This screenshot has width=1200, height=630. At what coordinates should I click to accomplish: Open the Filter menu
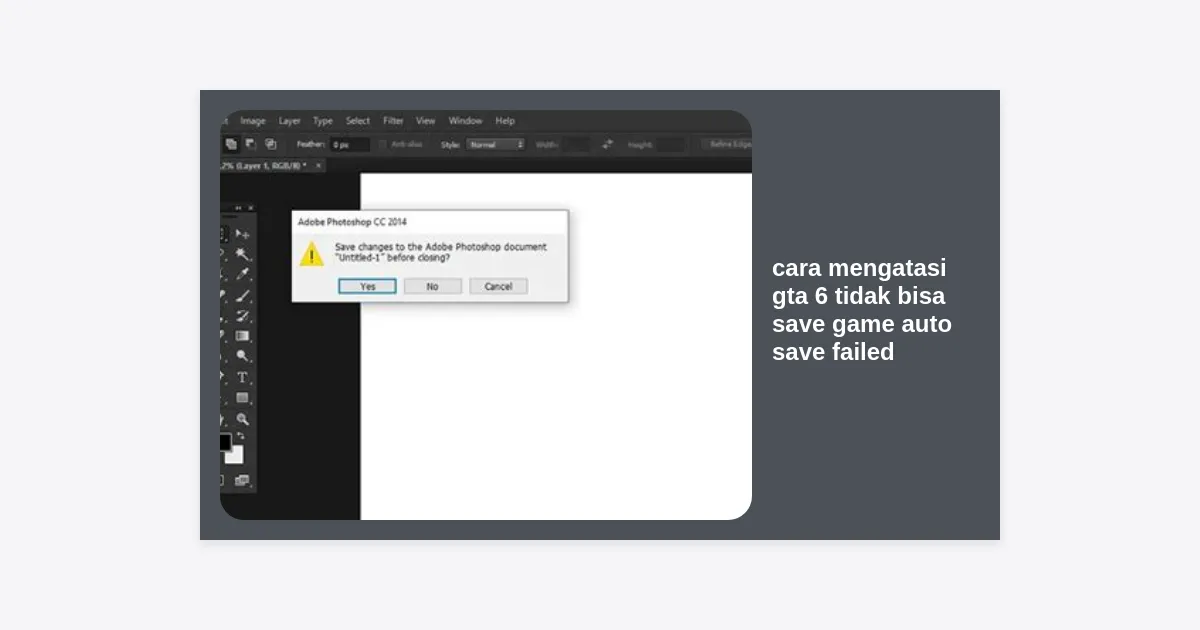click(x=393, y=121)
